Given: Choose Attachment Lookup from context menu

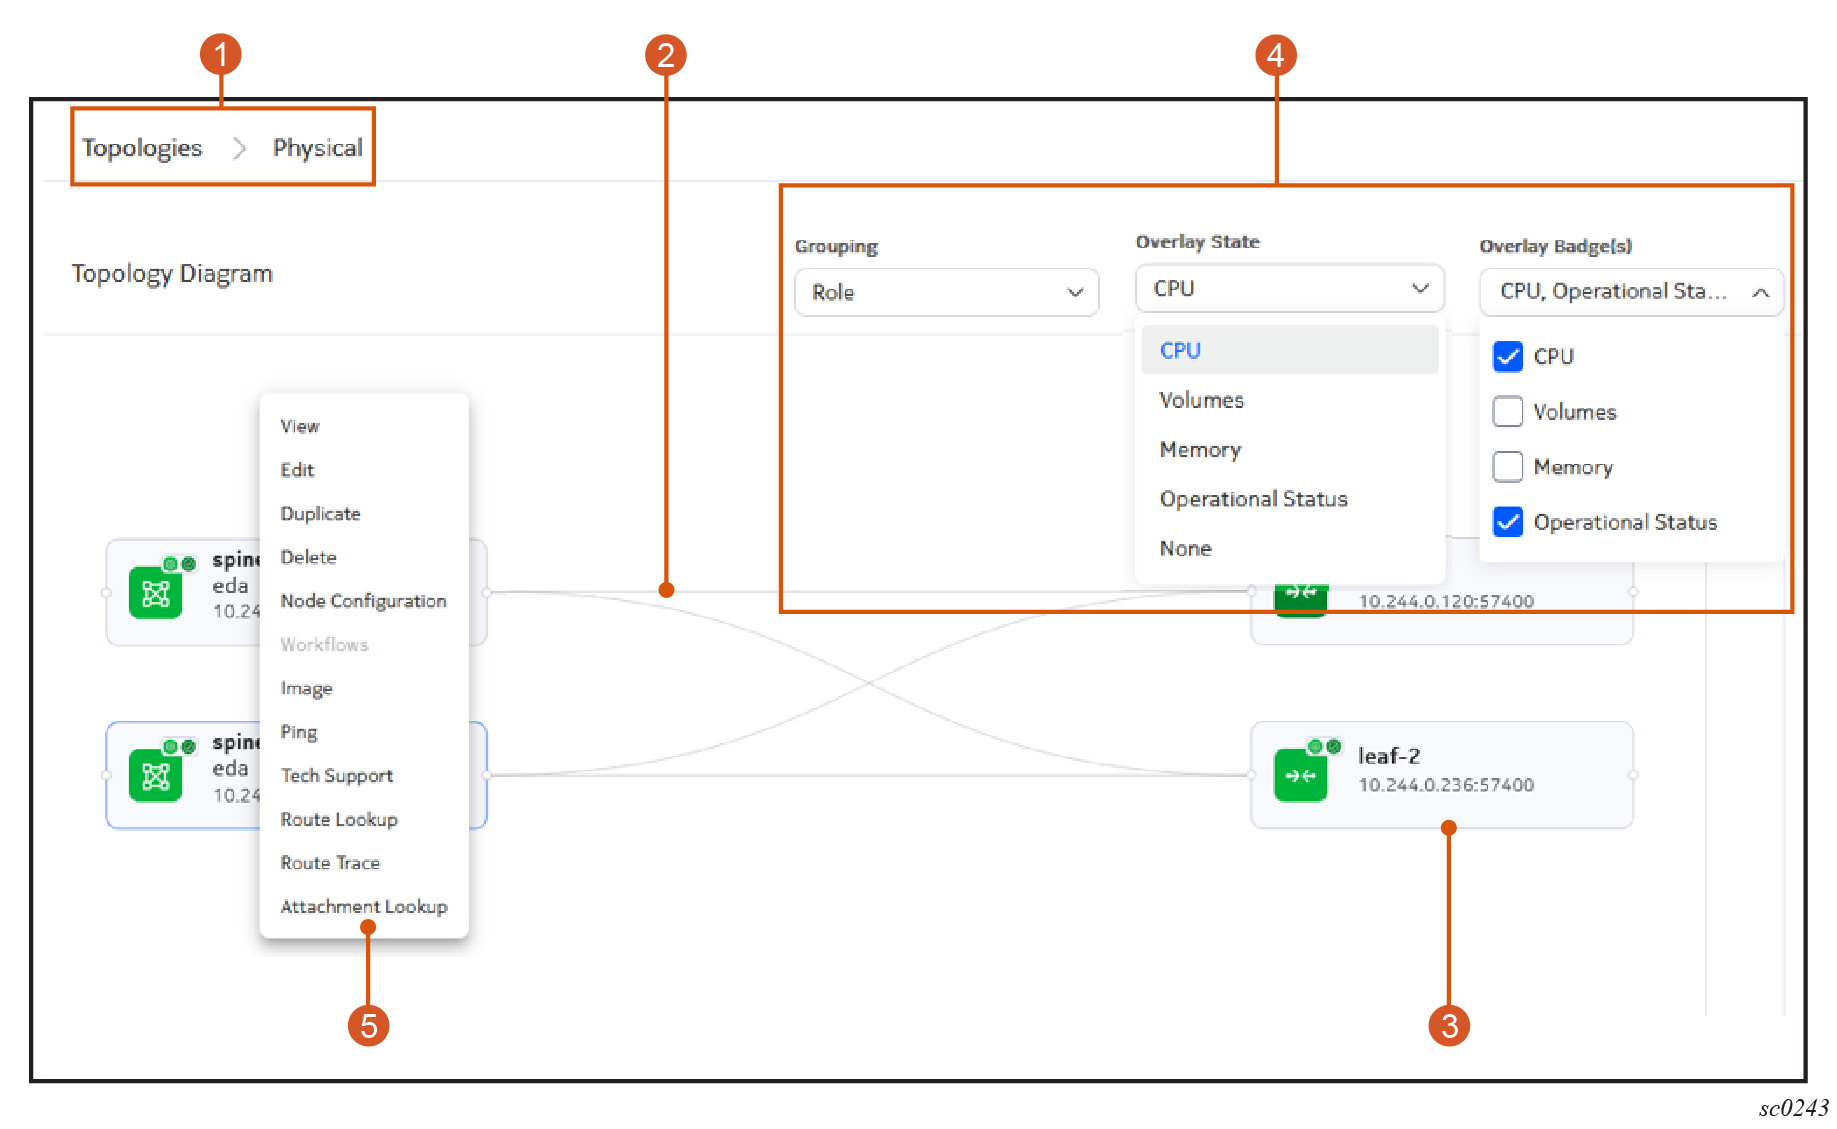Looking at the screenshot, I should [364, 906].
